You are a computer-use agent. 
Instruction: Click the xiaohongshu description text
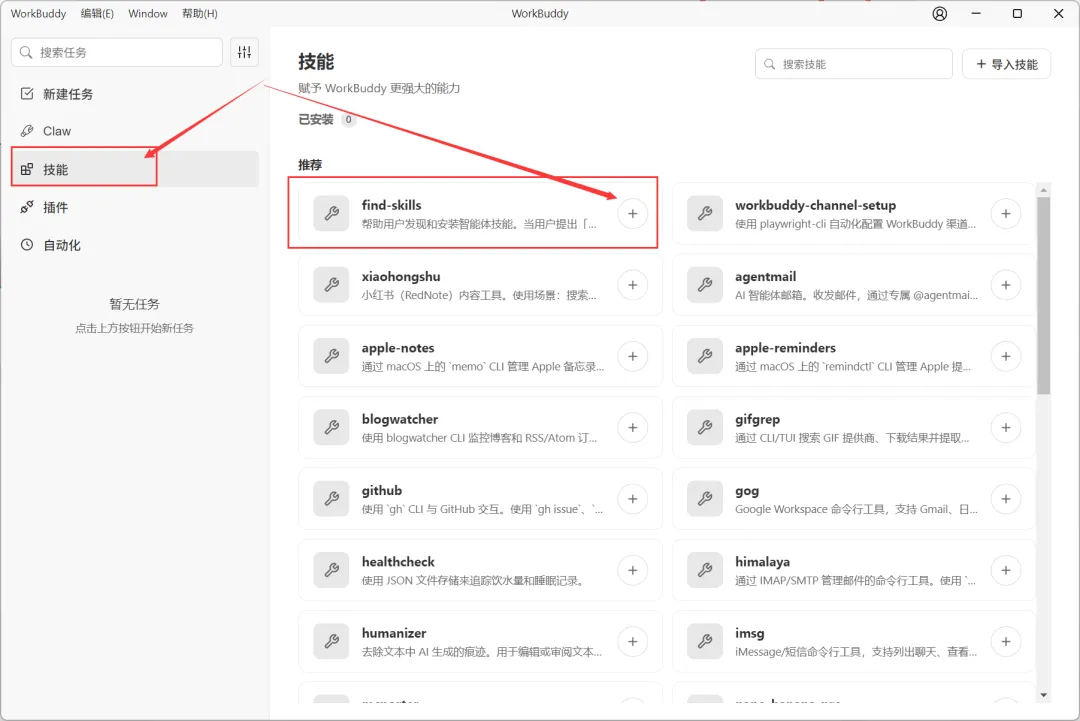coord(479,295)
